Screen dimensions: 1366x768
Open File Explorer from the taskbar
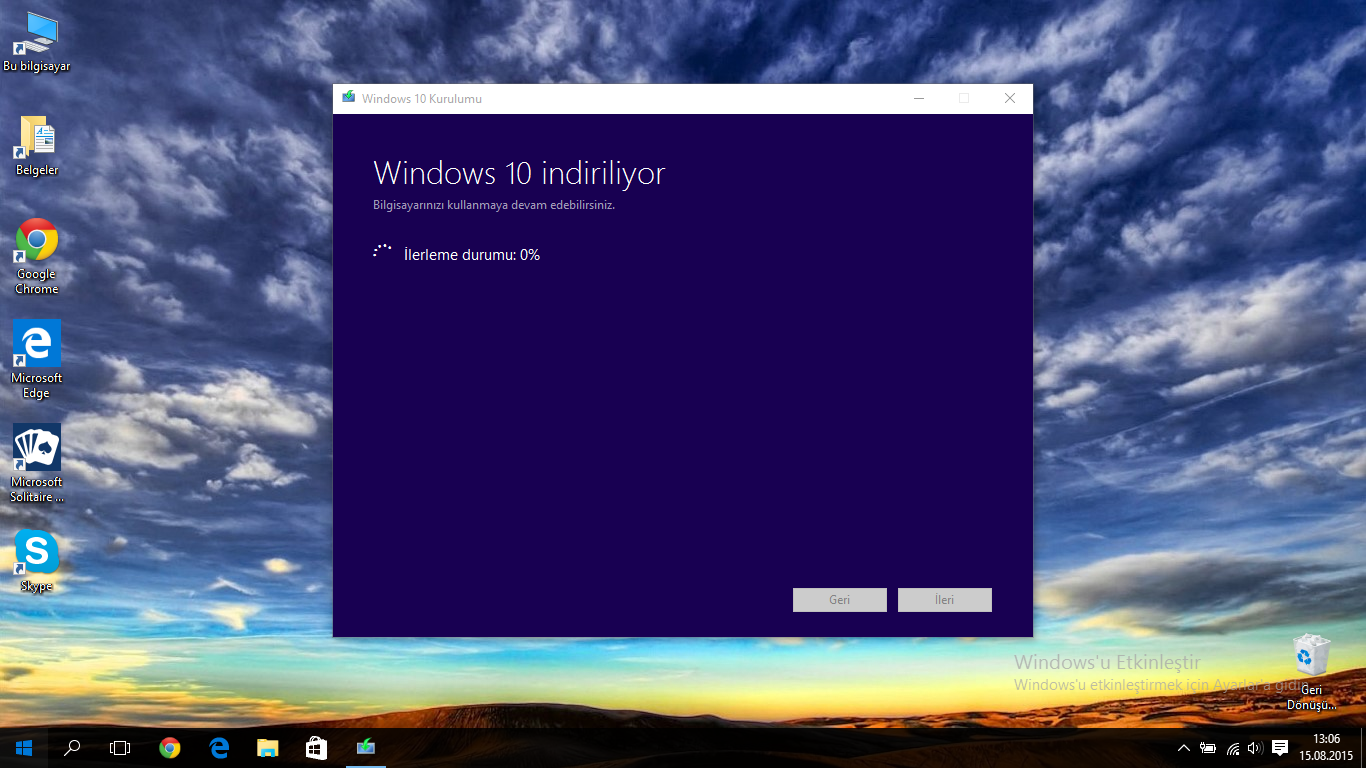(267, 747)
